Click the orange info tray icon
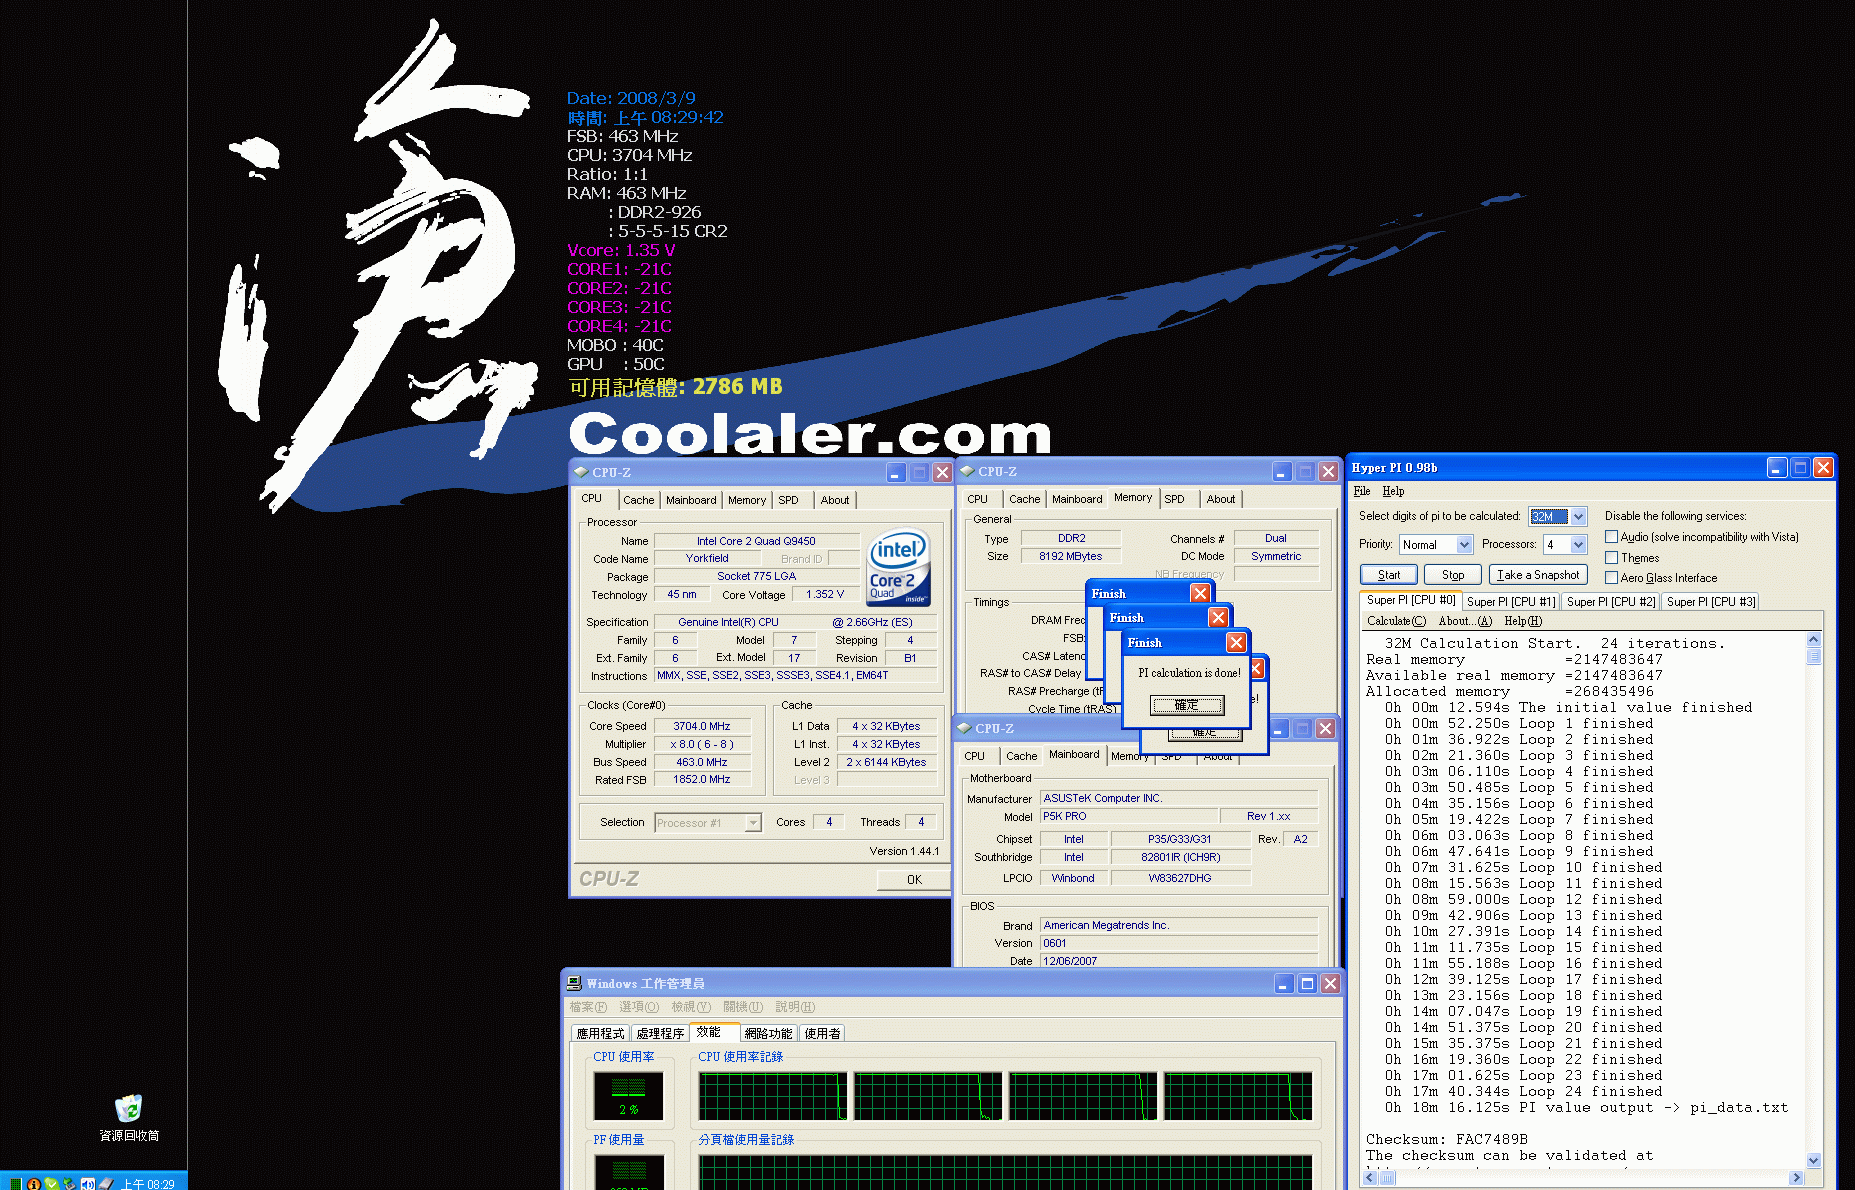1855x1190 pixels. pos(34,1184)
